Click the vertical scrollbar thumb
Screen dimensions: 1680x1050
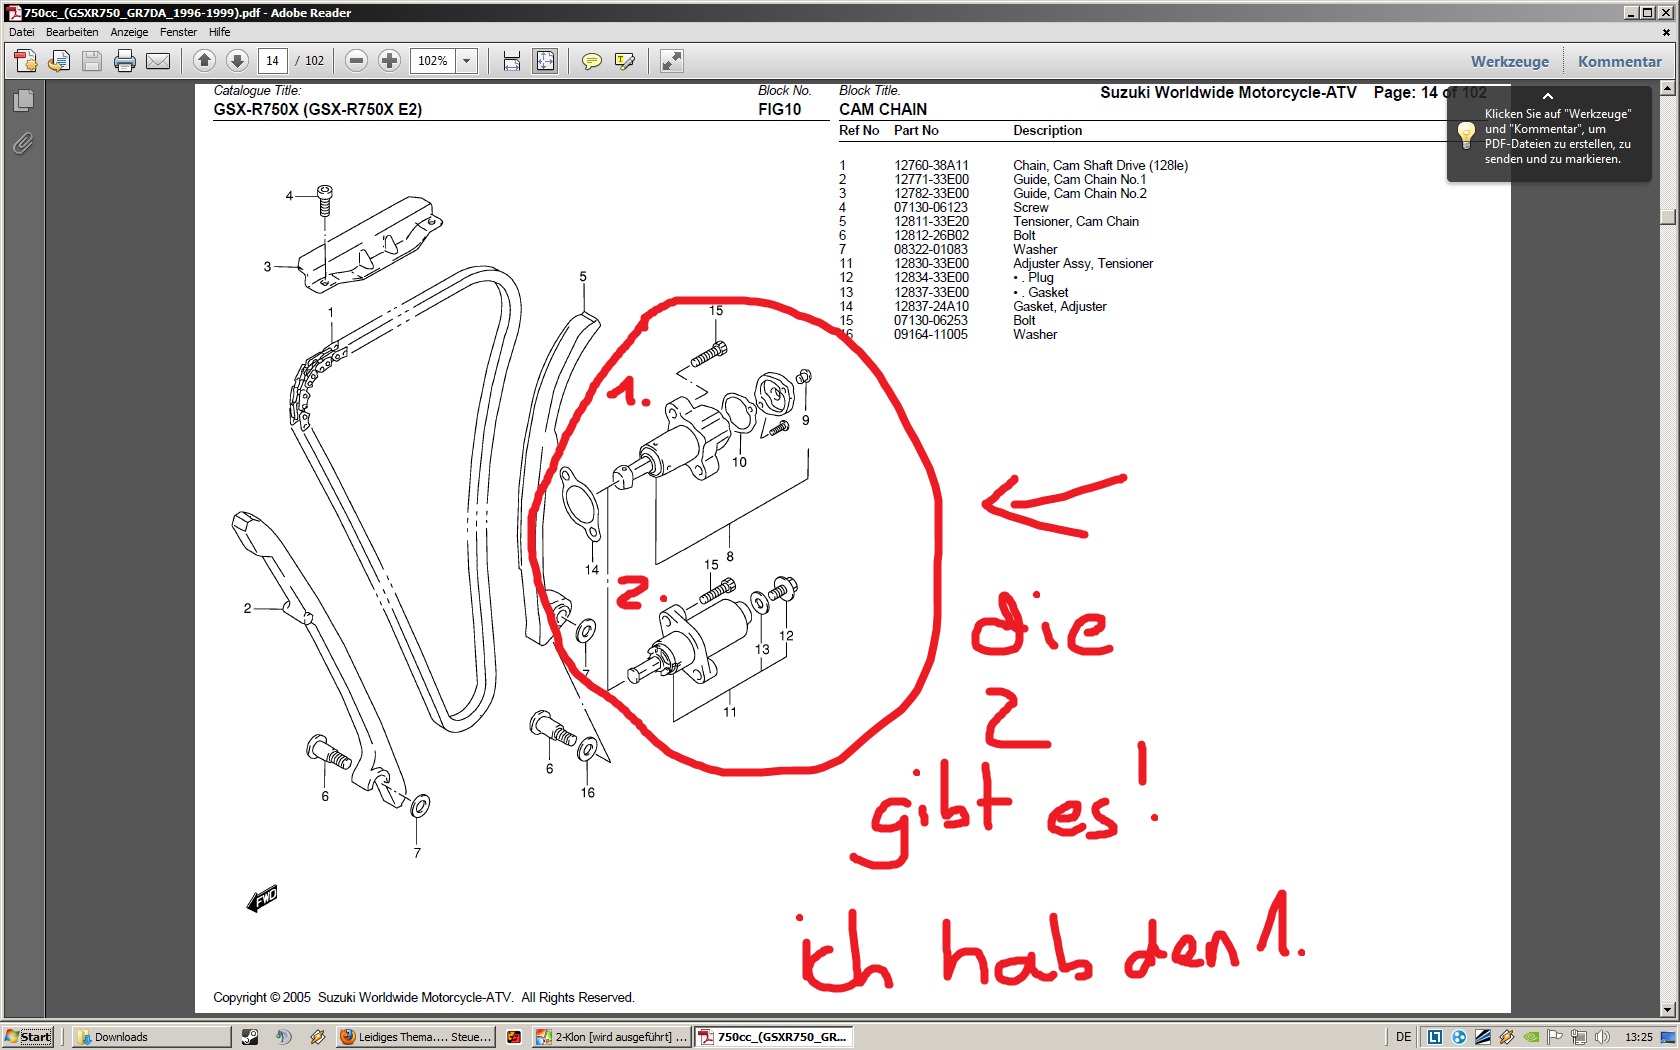point(1668,217)
